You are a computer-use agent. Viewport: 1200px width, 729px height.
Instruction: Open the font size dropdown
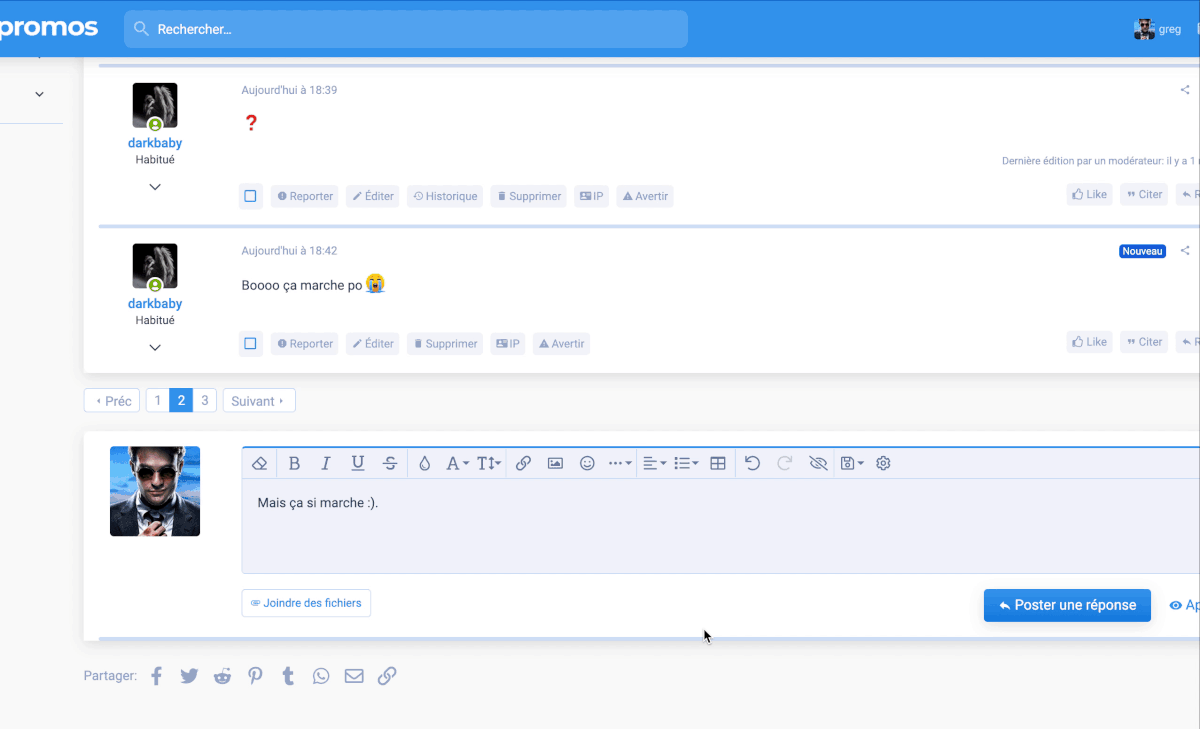point(489,463)
